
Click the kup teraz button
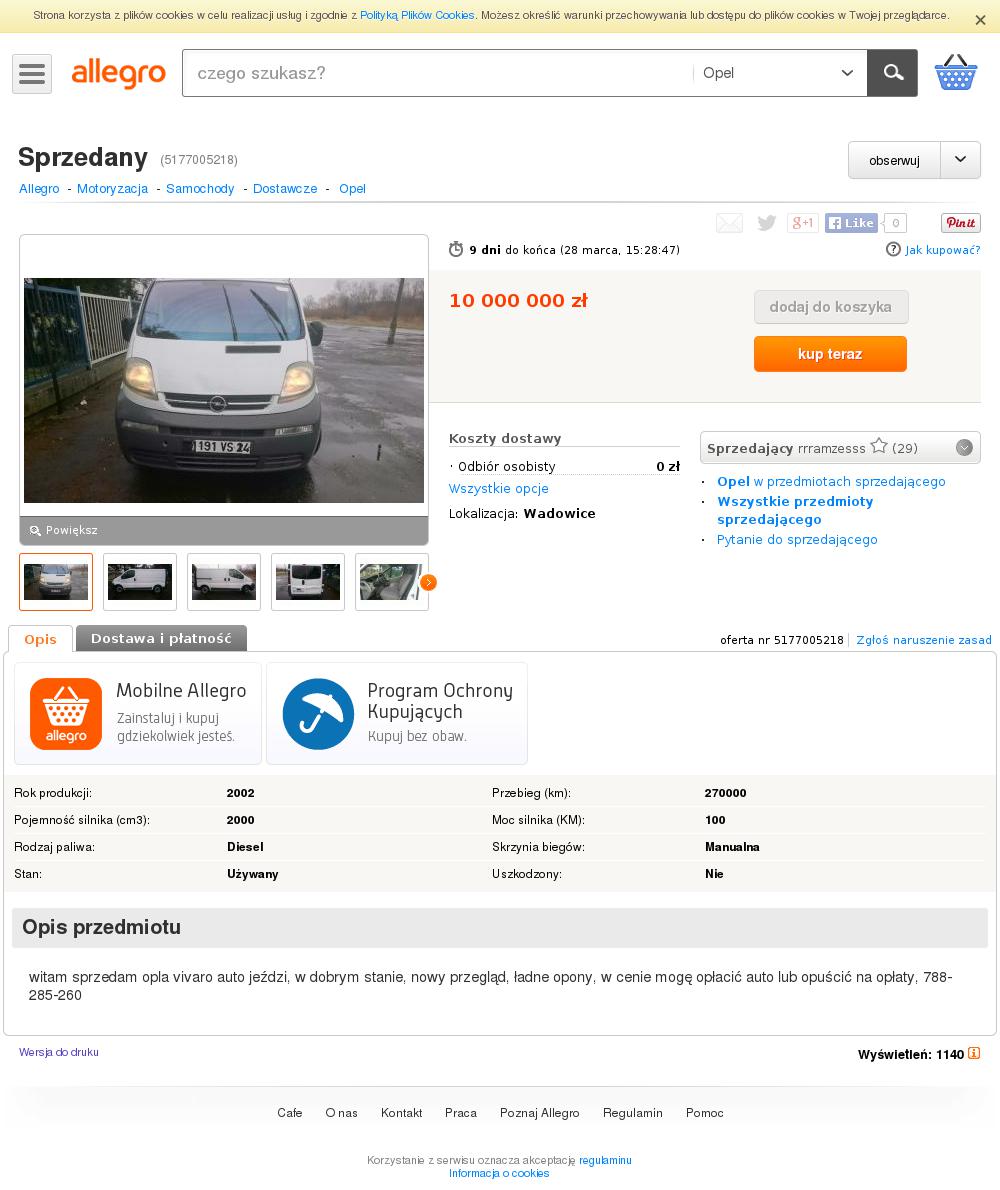tap(830, 354)
